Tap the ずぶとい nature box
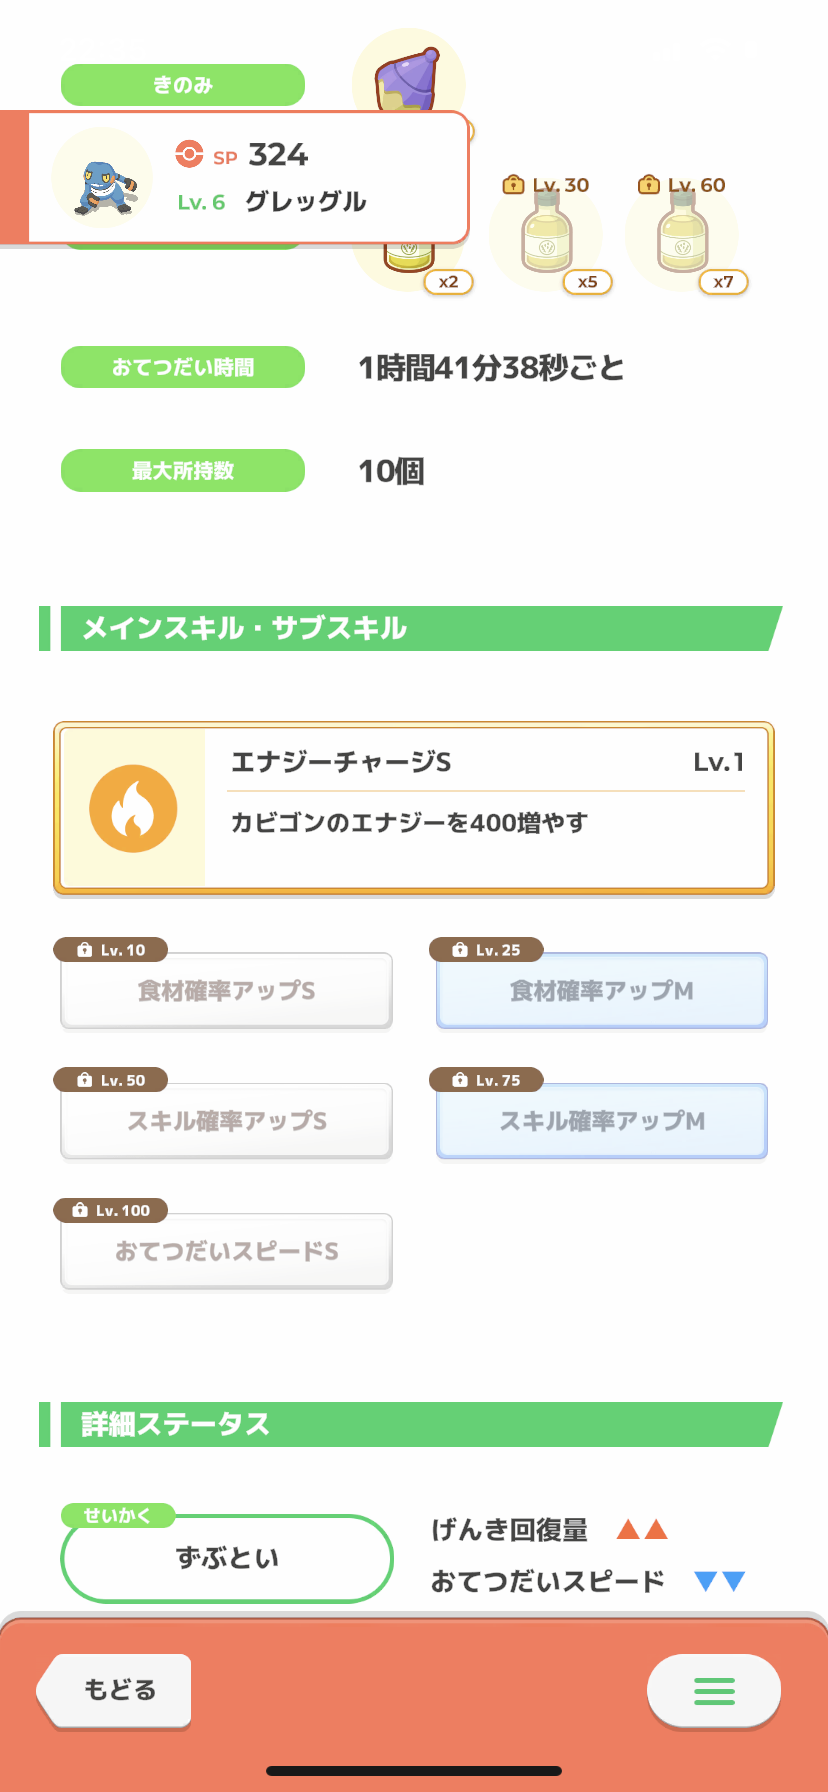This screenshot has height=1792, width=828. point(227,1558)
